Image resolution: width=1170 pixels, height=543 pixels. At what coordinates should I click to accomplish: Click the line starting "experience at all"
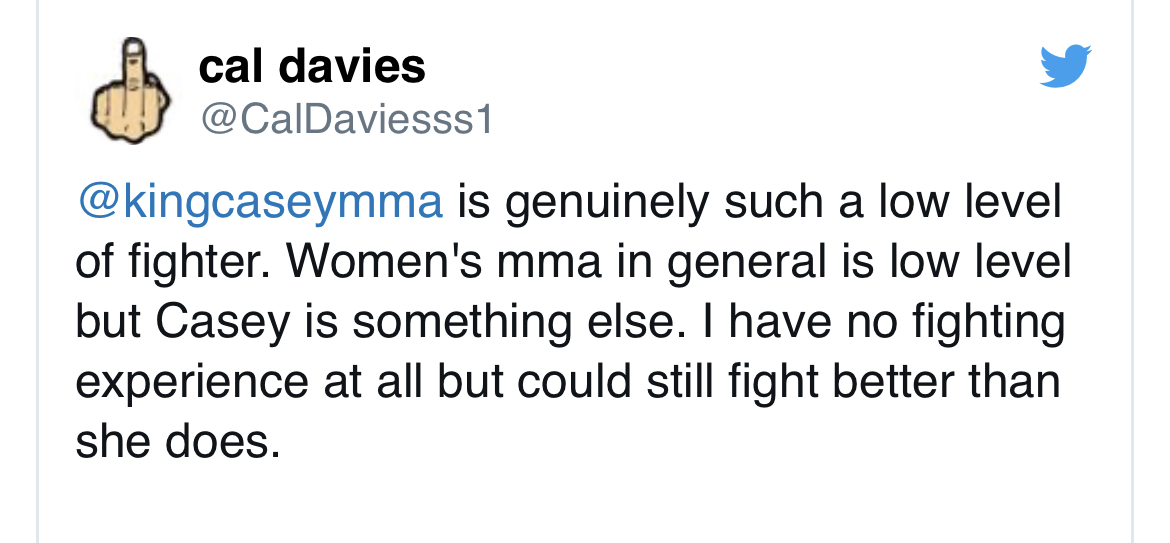coord(567,381)
